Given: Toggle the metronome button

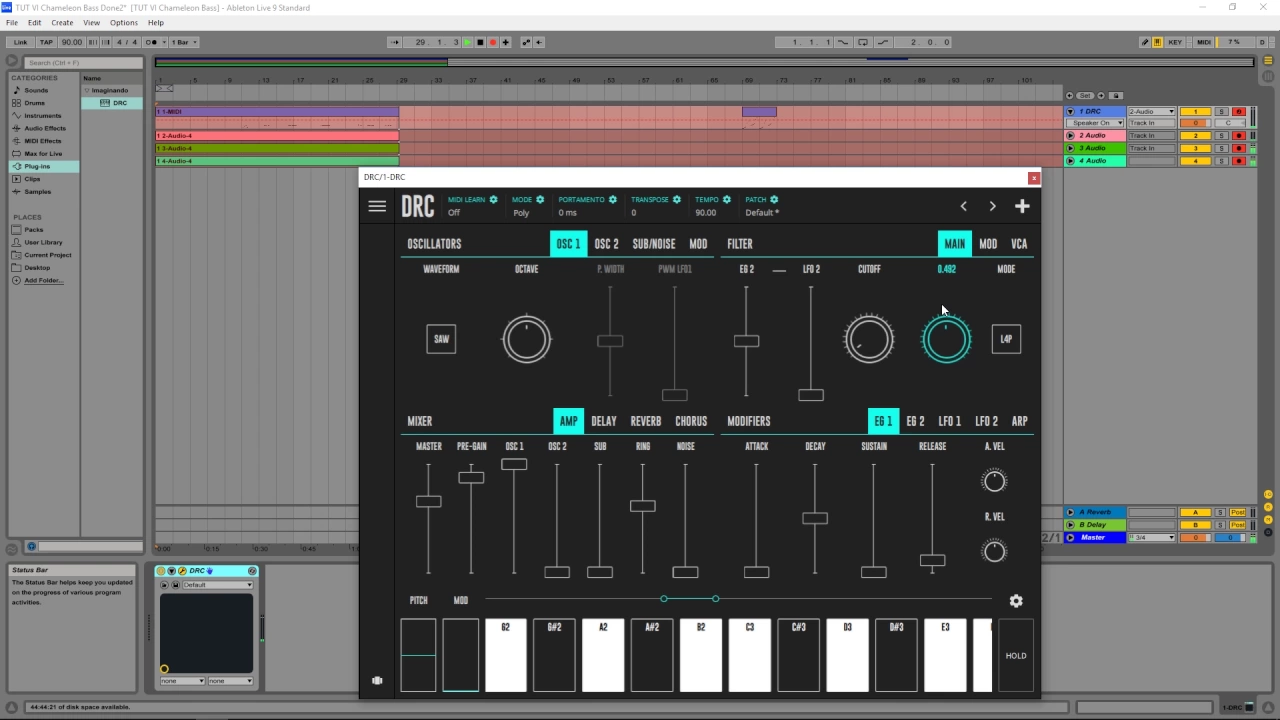Looking at the screenshot, I should pos(152,42).
